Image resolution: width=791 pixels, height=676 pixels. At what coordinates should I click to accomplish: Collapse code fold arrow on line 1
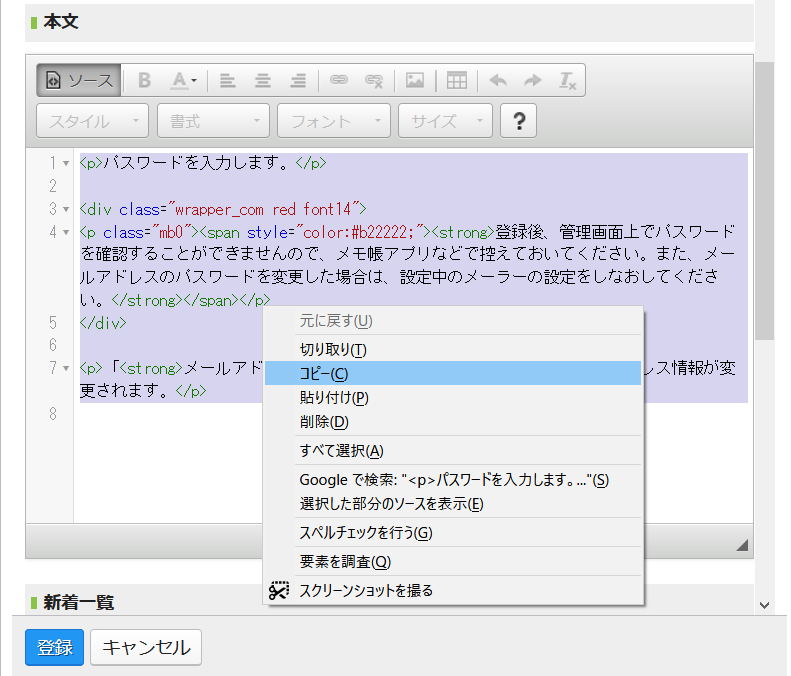point(66,163)
